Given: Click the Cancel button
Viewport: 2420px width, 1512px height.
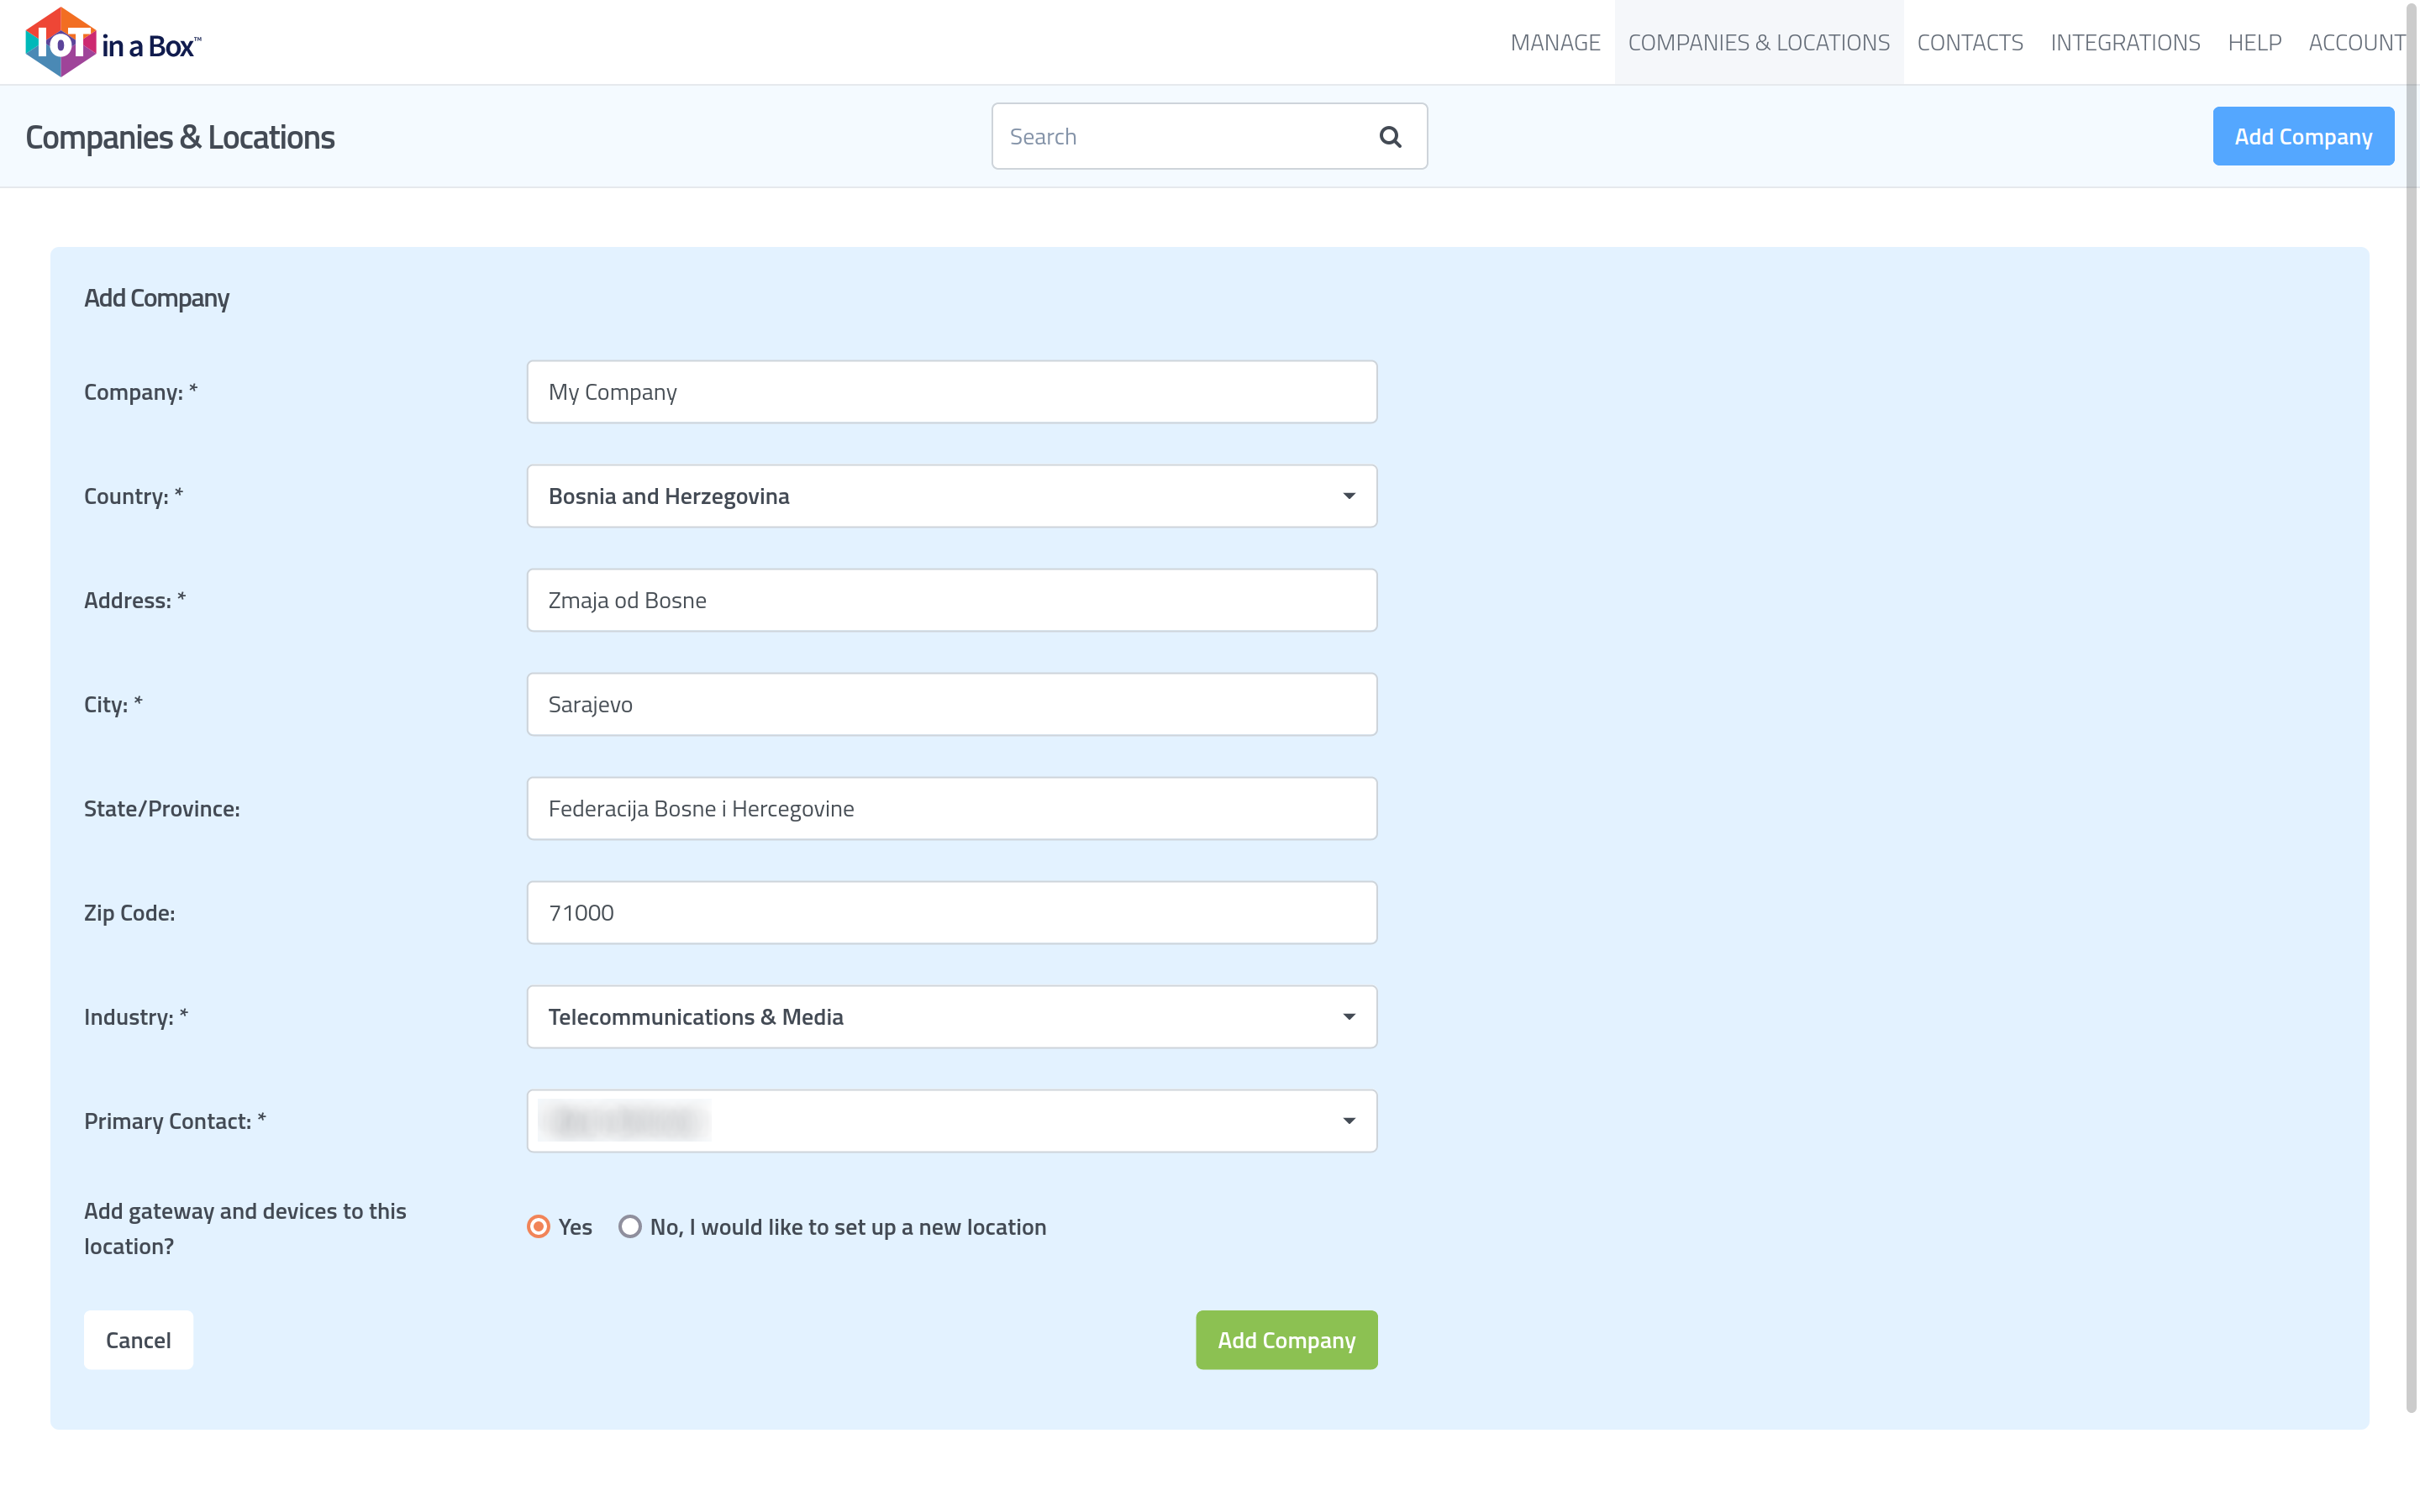Looking at the screenshot, I should 138,1340.
